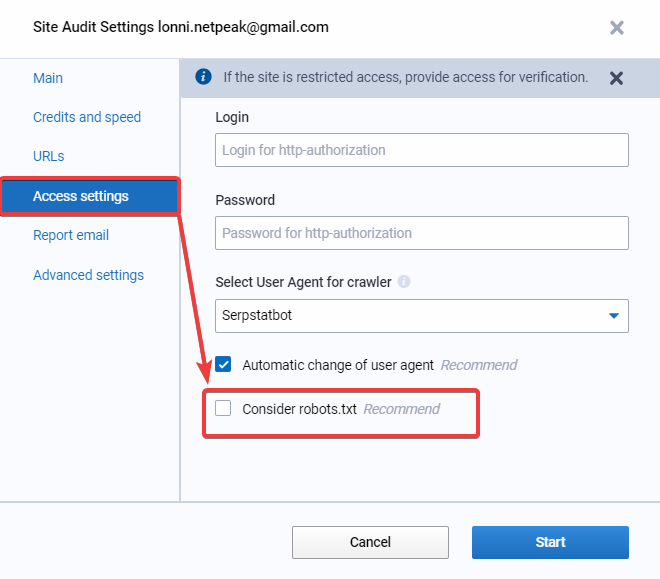Click the Cancel button
Viewport: 660px width, 579px height.
click(370, 542)
